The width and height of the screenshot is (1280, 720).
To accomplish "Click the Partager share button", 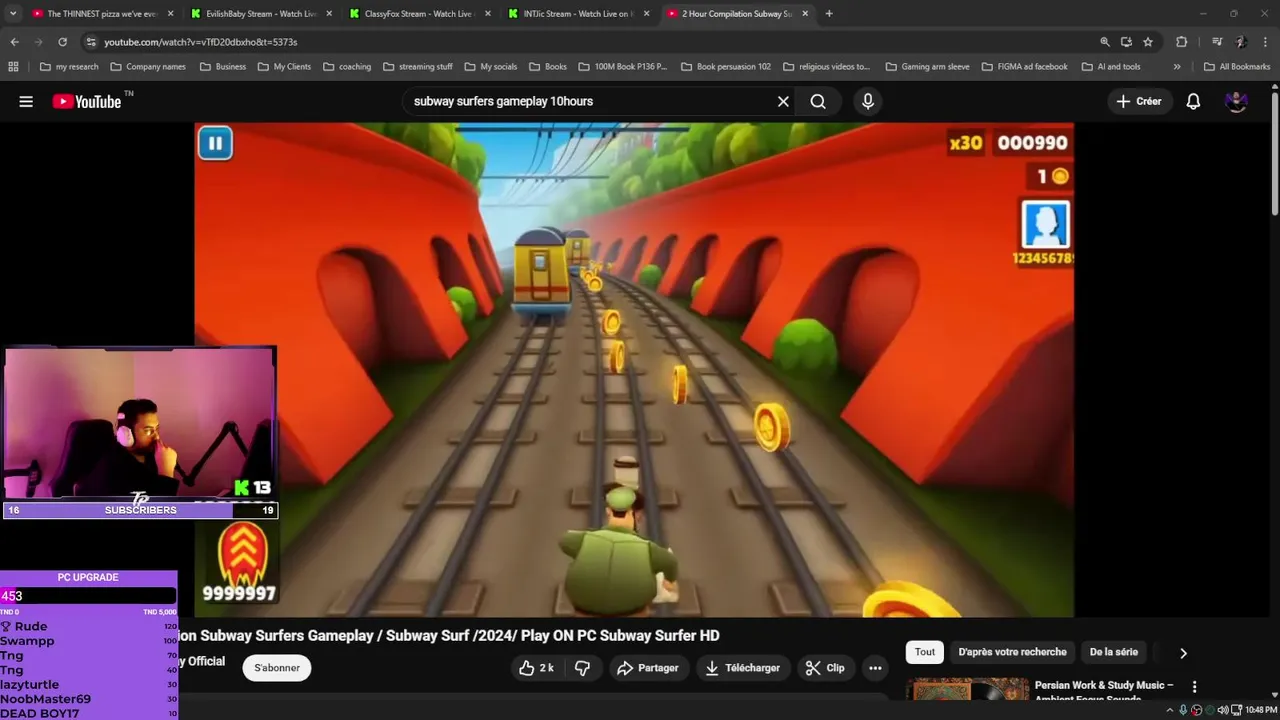I will click(x=647, y=668).
